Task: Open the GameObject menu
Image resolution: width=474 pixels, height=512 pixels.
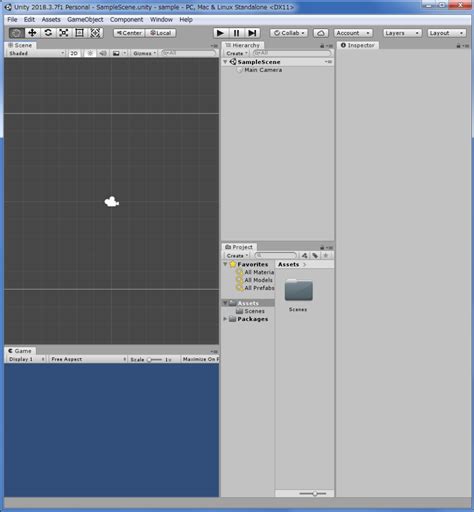Action: pyautogui.click(x=85, y=20)
